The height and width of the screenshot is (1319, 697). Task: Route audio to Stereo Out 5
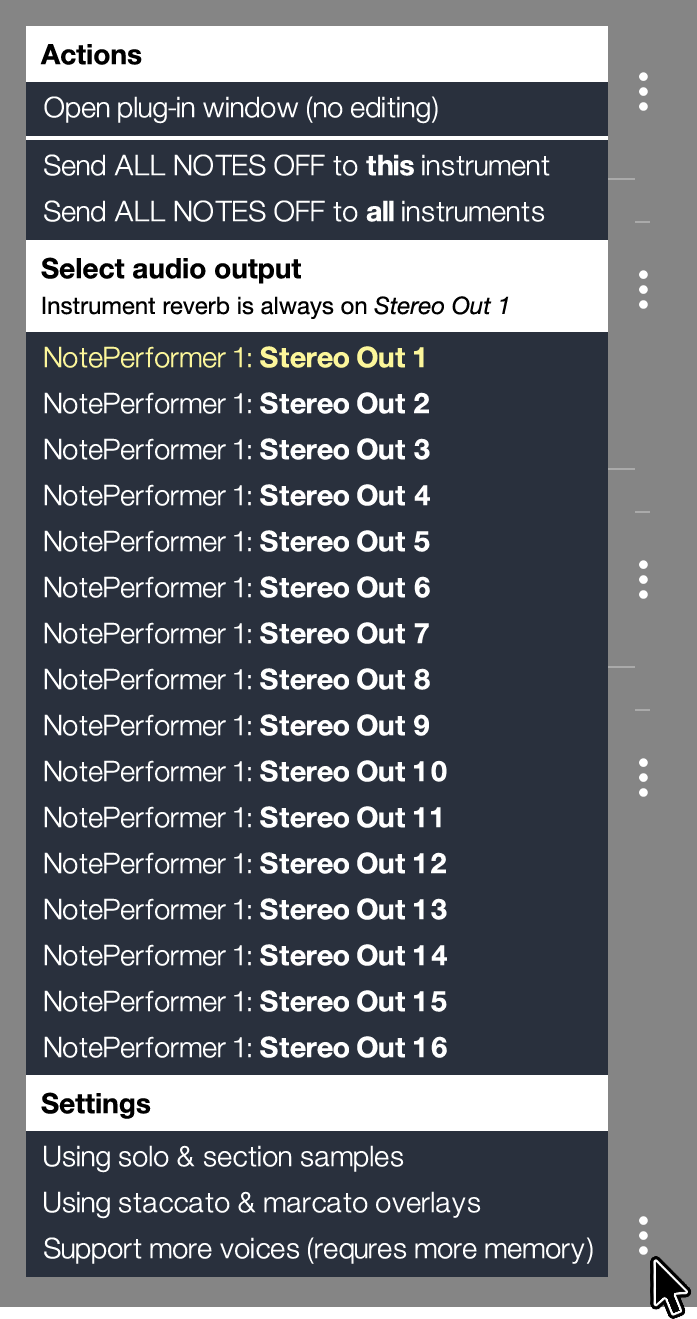tap(317, 542)
